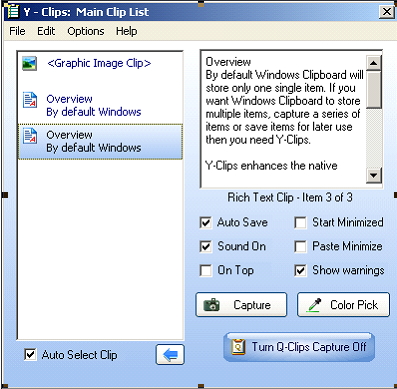
Task: Open the Options menu
Action: coord(86,31)
